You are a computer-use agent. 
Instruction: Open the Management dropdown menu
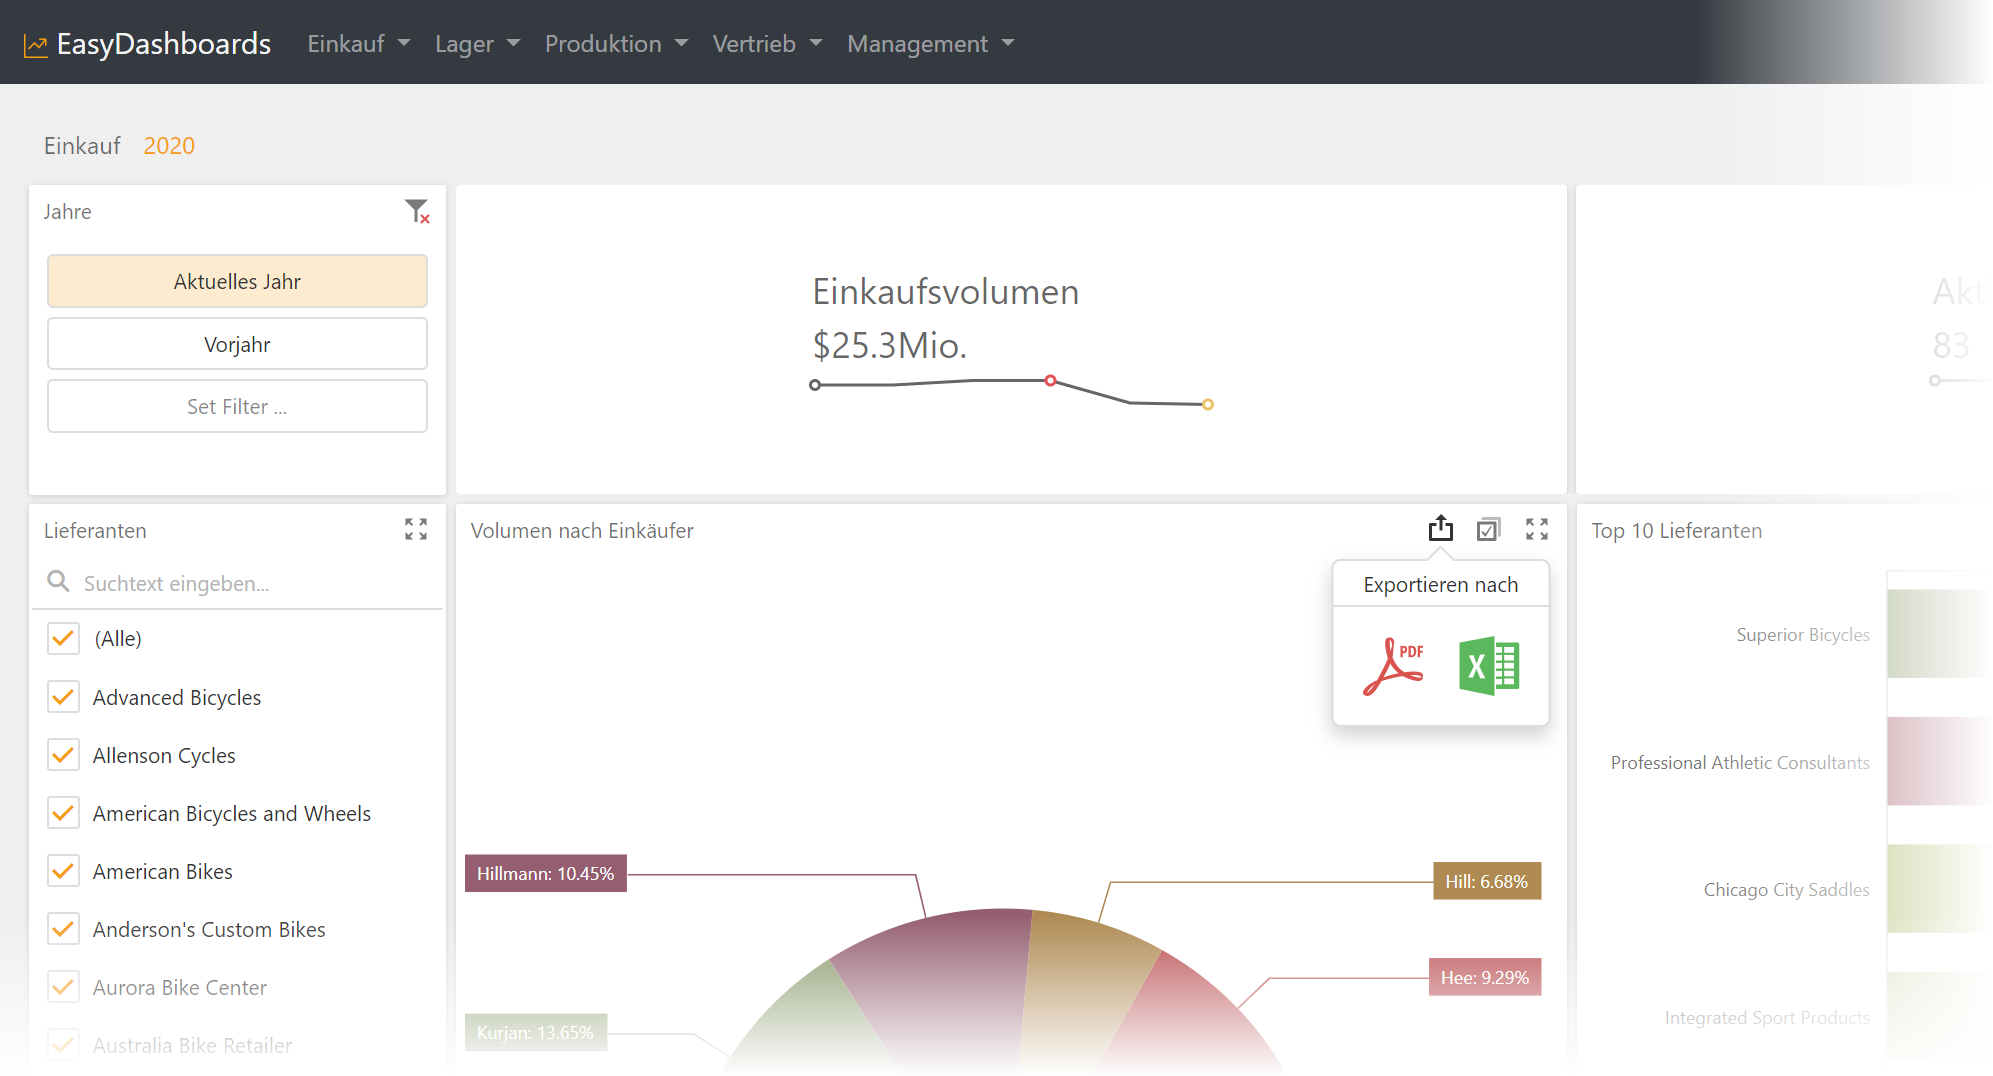point(930,44)
